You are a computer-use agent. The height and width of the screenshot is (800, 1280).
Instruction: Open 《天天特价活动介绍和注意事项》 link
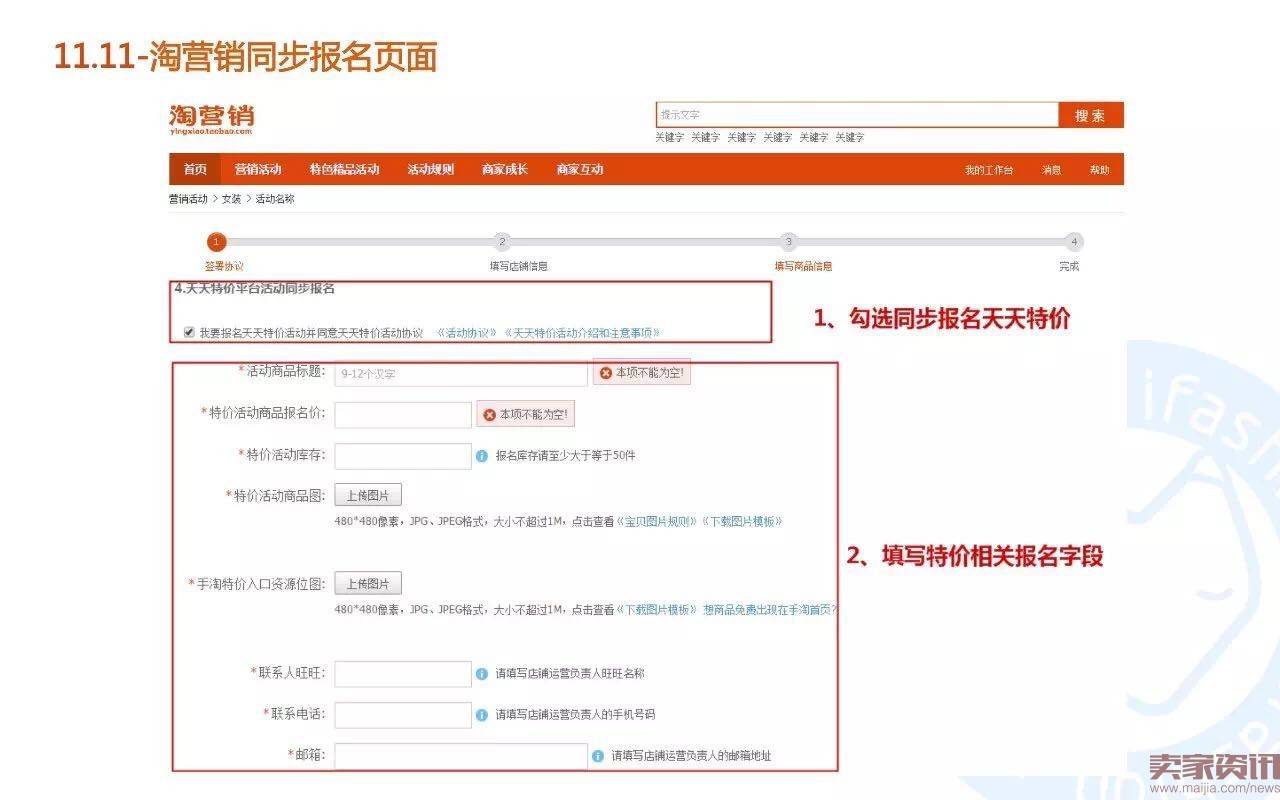[582, 333]
